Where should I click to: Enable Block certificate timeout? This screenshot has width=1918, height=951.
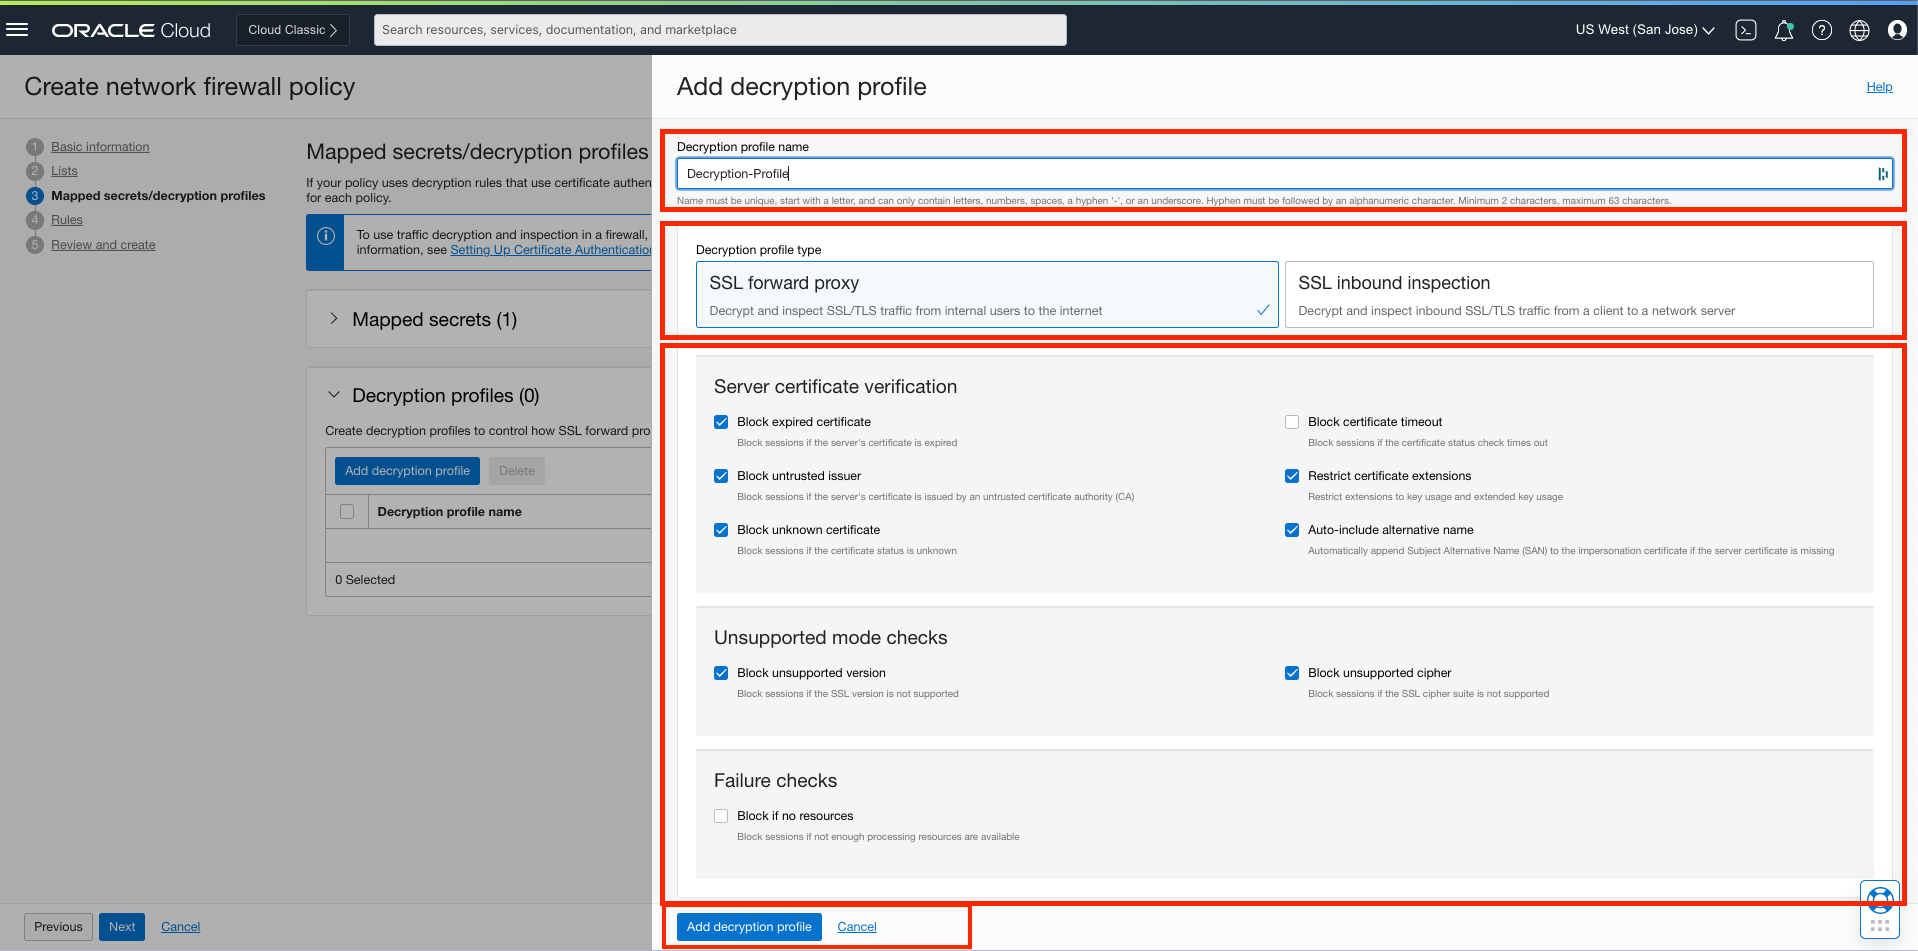[1291, 421]
